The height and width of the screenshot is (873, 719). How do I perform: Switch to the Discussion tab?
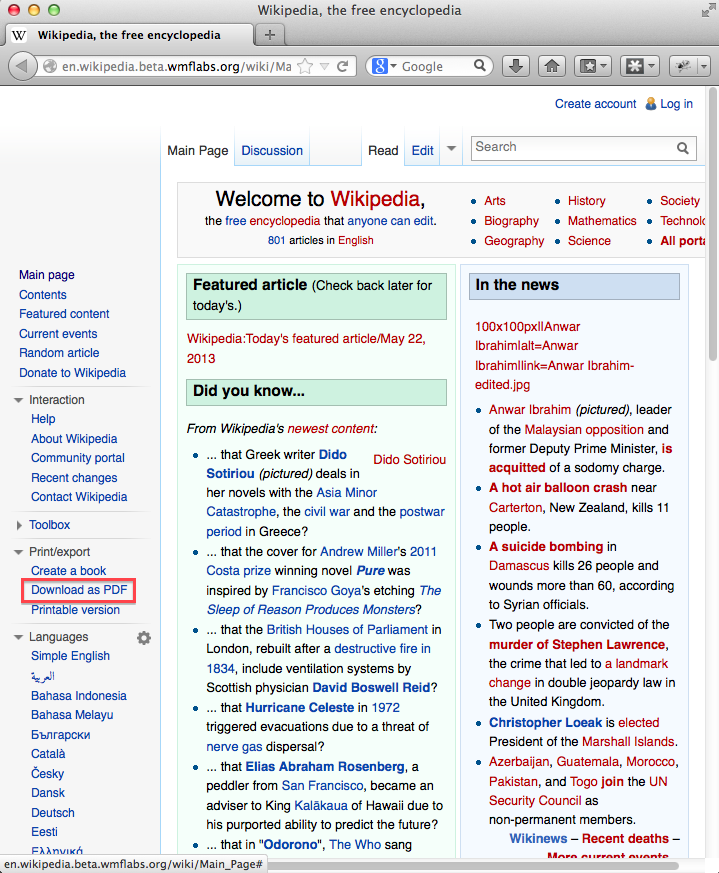(272, 151)
